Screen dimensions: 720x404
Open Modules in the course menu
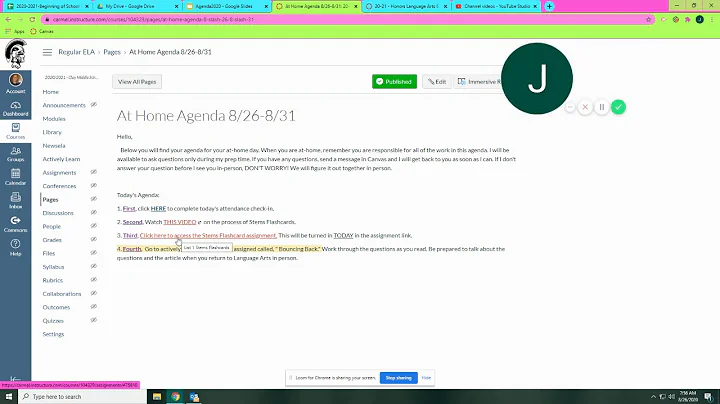(x=54, y=119)
